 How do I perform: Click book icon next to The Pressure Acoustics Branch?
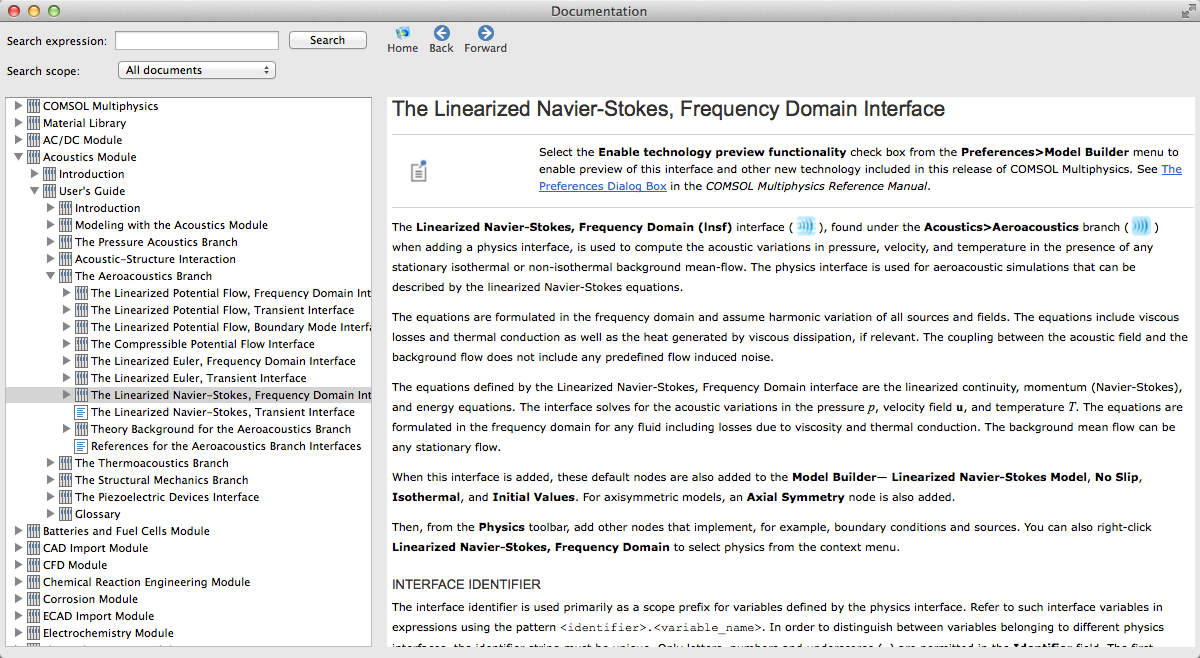pos(66,242)
